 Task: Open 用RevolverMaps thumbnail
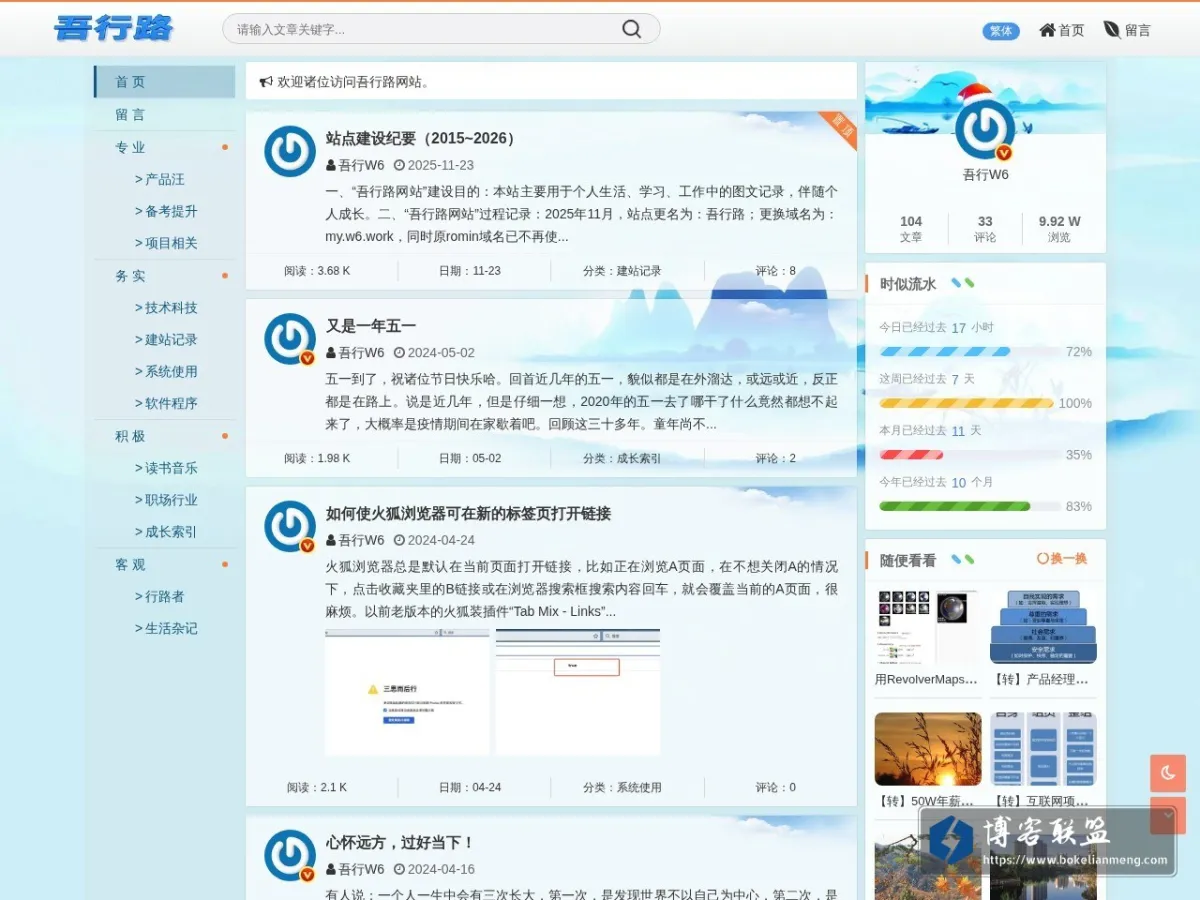tap(927, 626)
